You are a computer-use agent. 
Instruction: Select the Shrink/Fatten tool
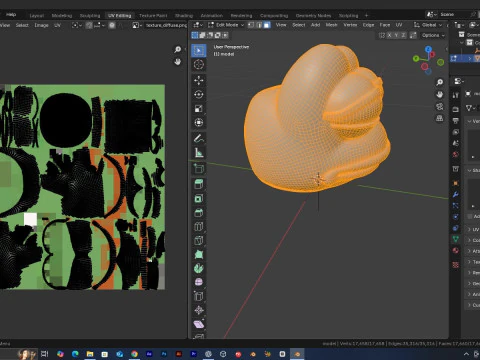click(x=199, y=310)
